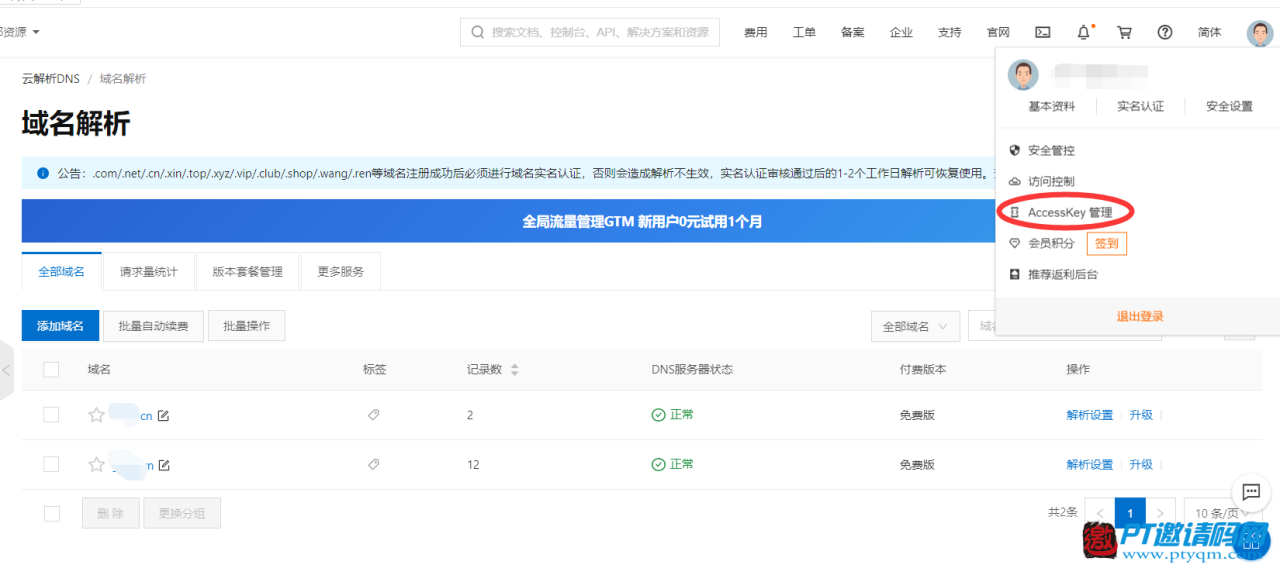This screenshot has width=1280, height=575.
Task: Open the Cloud Shell terminal icon
Action: point(1042,32)
